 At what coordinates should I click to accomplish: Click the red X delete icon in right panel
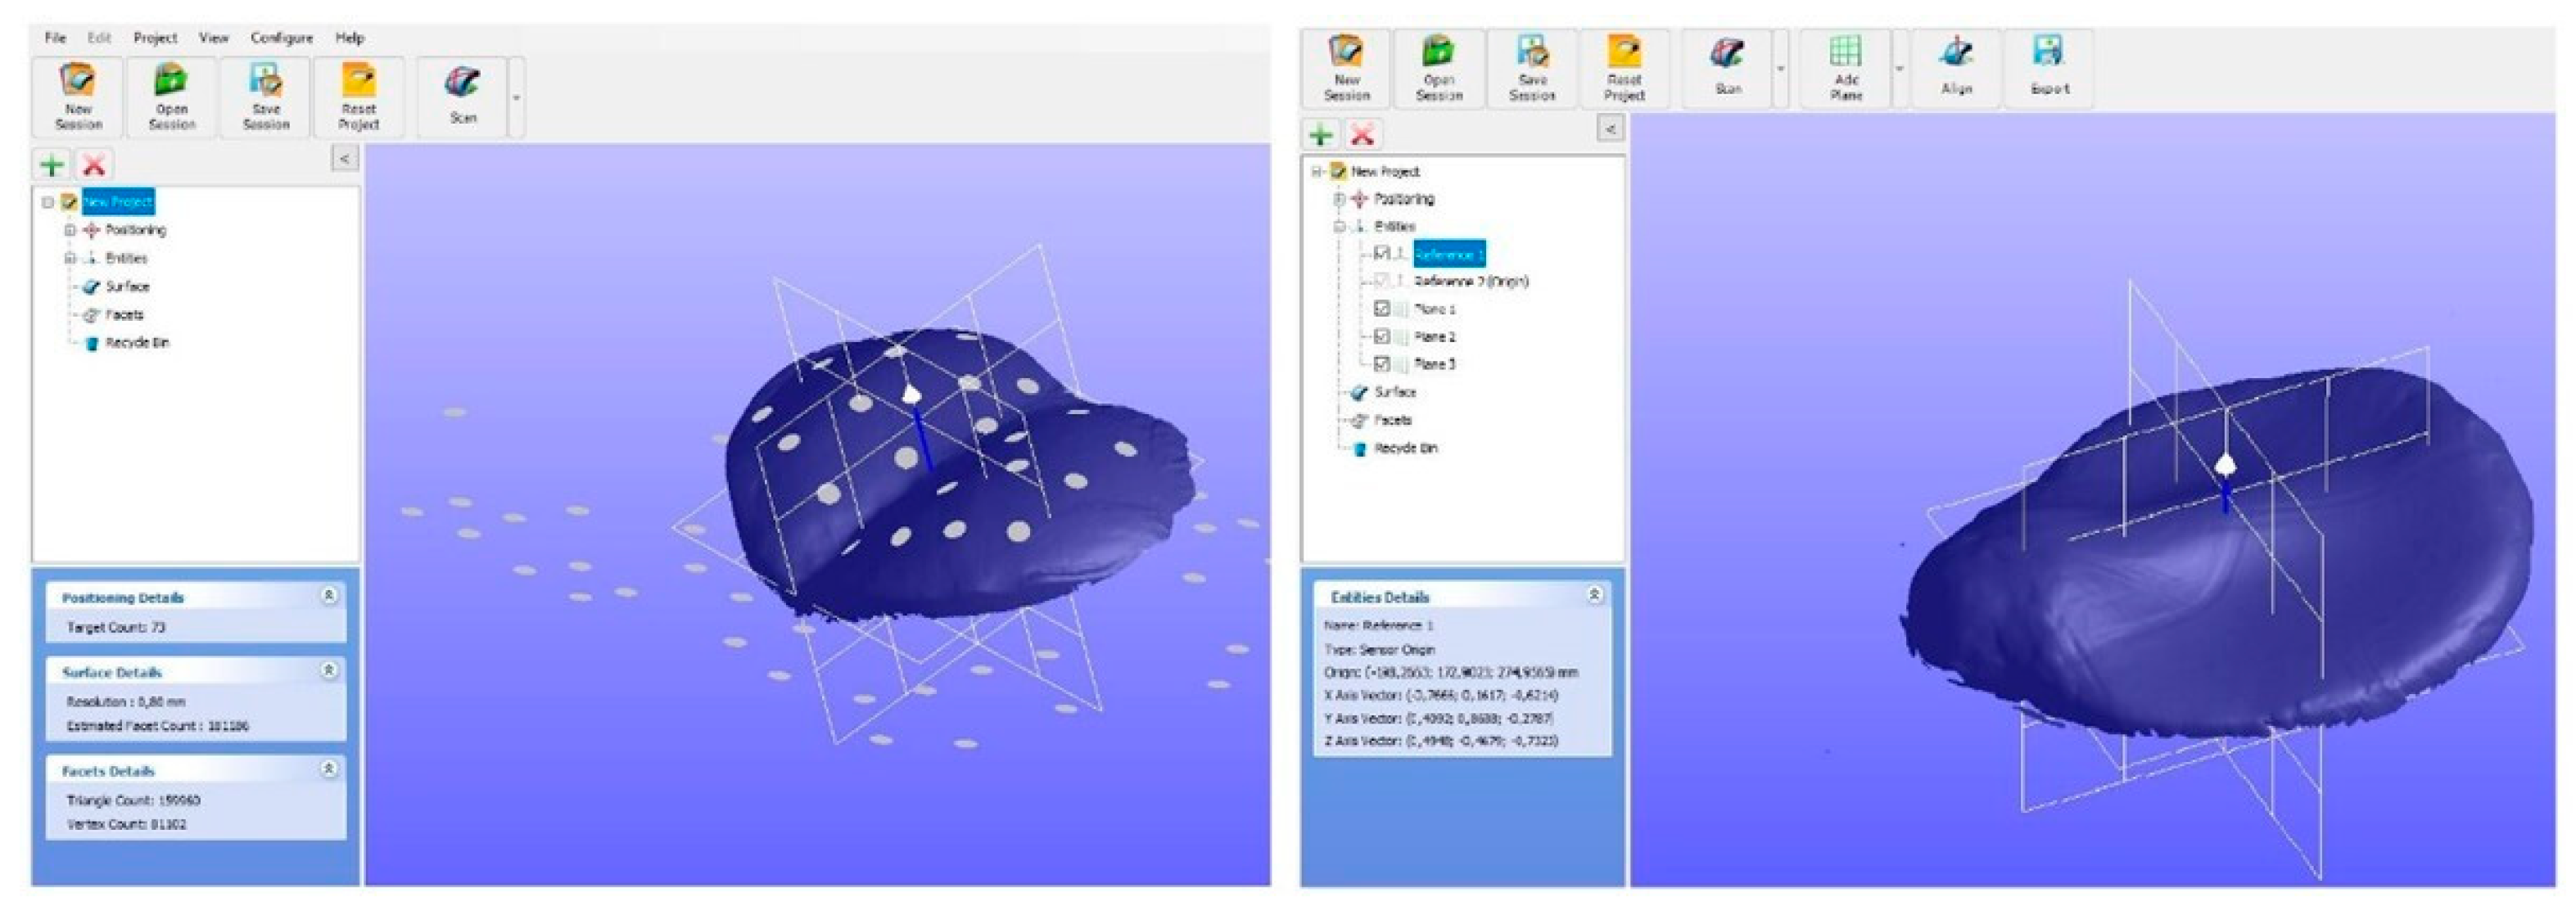pyautogui.click(x=1362, y=134)
